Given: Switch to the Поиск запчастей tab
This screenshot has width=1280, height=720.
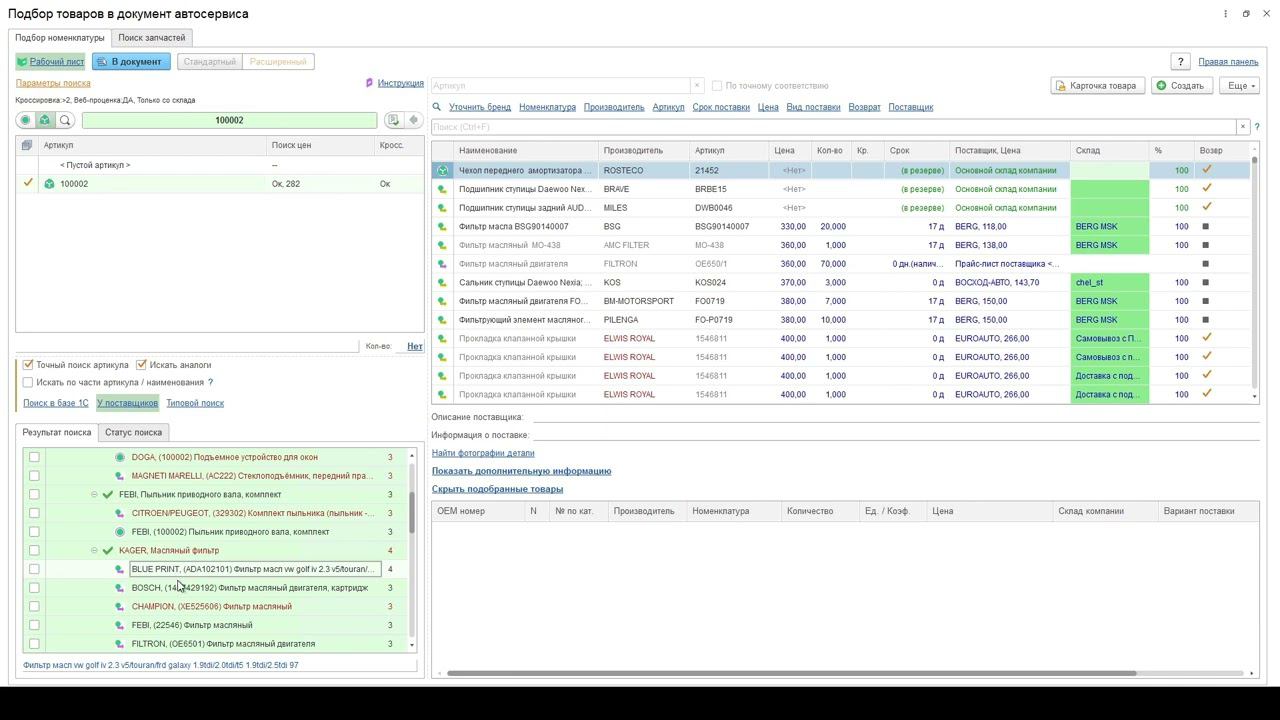Looking at the screenshot, I should pyautogui.click(x=151, y=38).
